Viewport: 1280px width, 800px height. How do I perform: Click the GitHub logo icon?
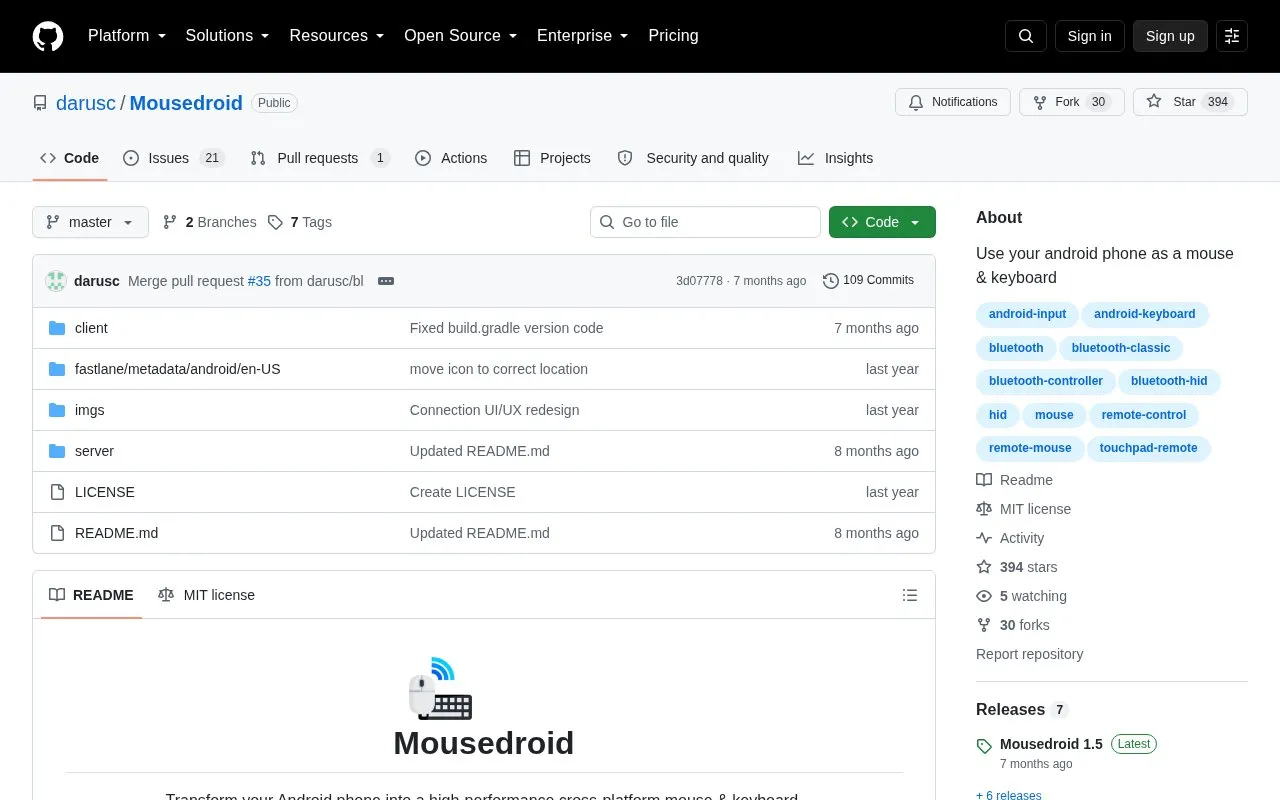(48, 36)
